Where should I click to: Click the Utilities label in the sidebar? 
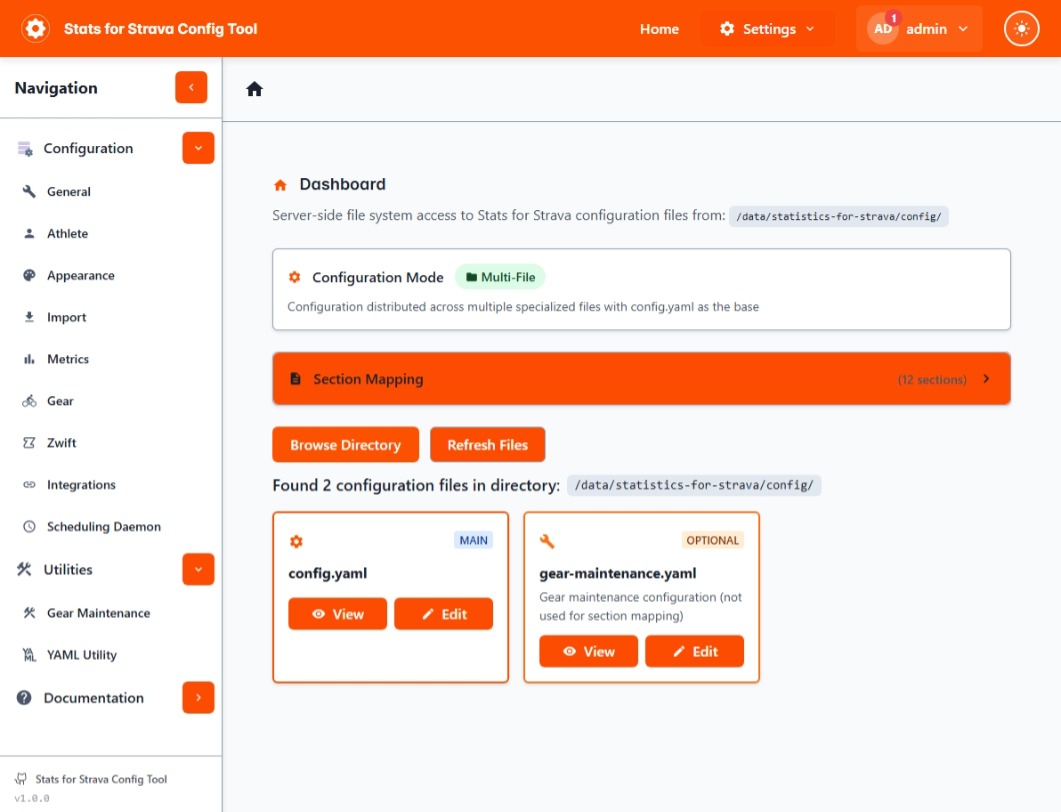(68, 570)
